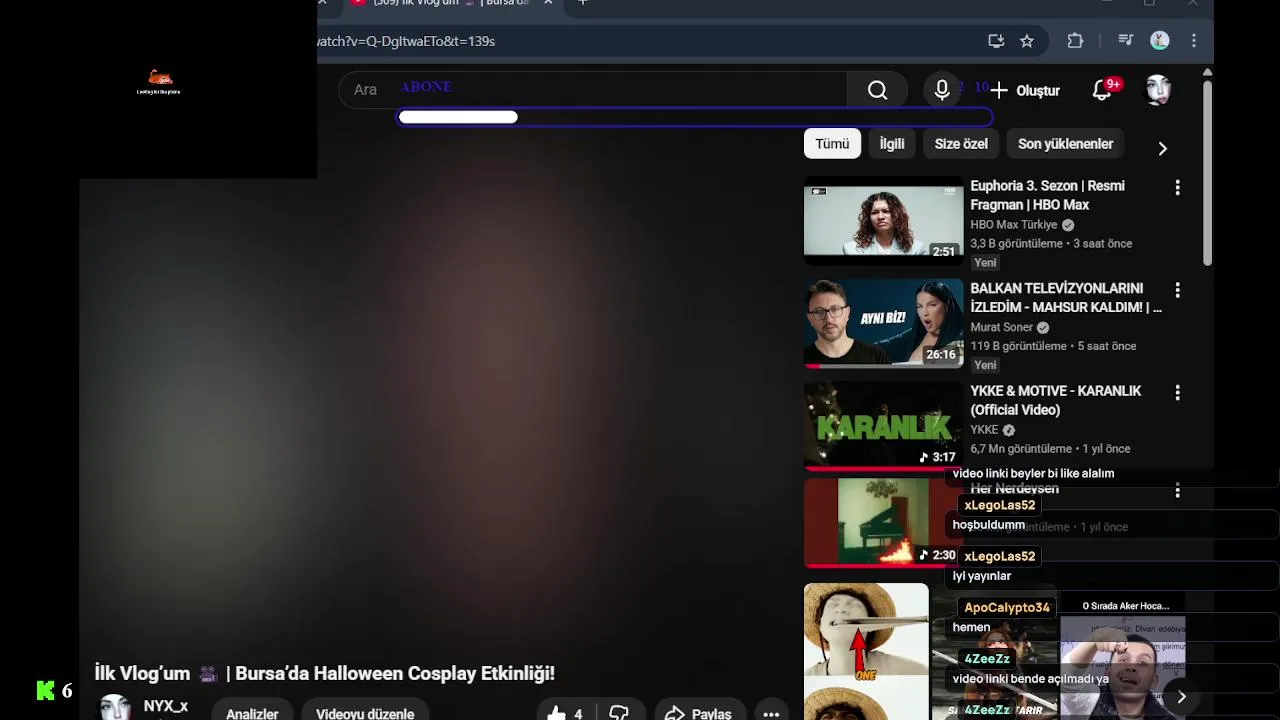This screenshot has height=720, width=1280.
Task: Dislike the video with thumbs down
Action: [619, 713]
